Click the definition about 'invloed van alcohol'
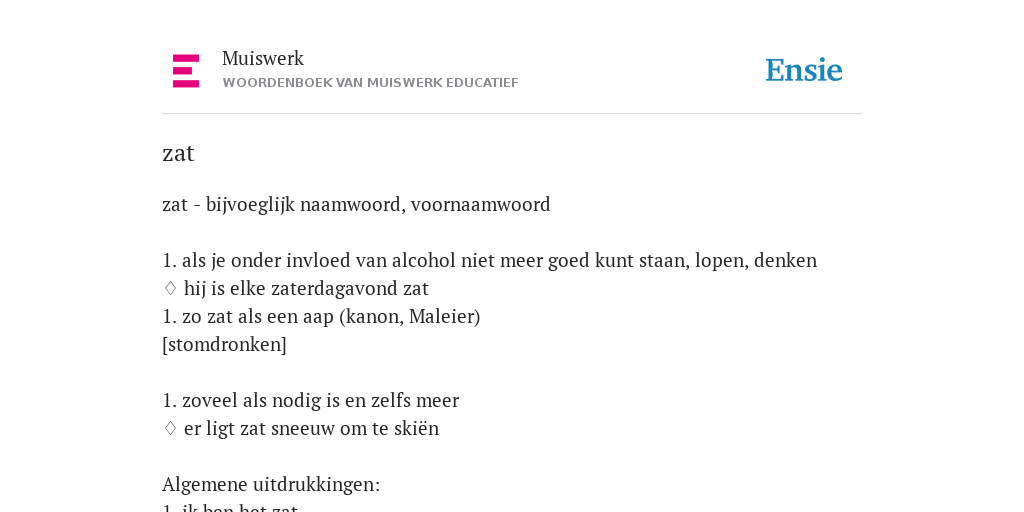 tap(489, 261)
